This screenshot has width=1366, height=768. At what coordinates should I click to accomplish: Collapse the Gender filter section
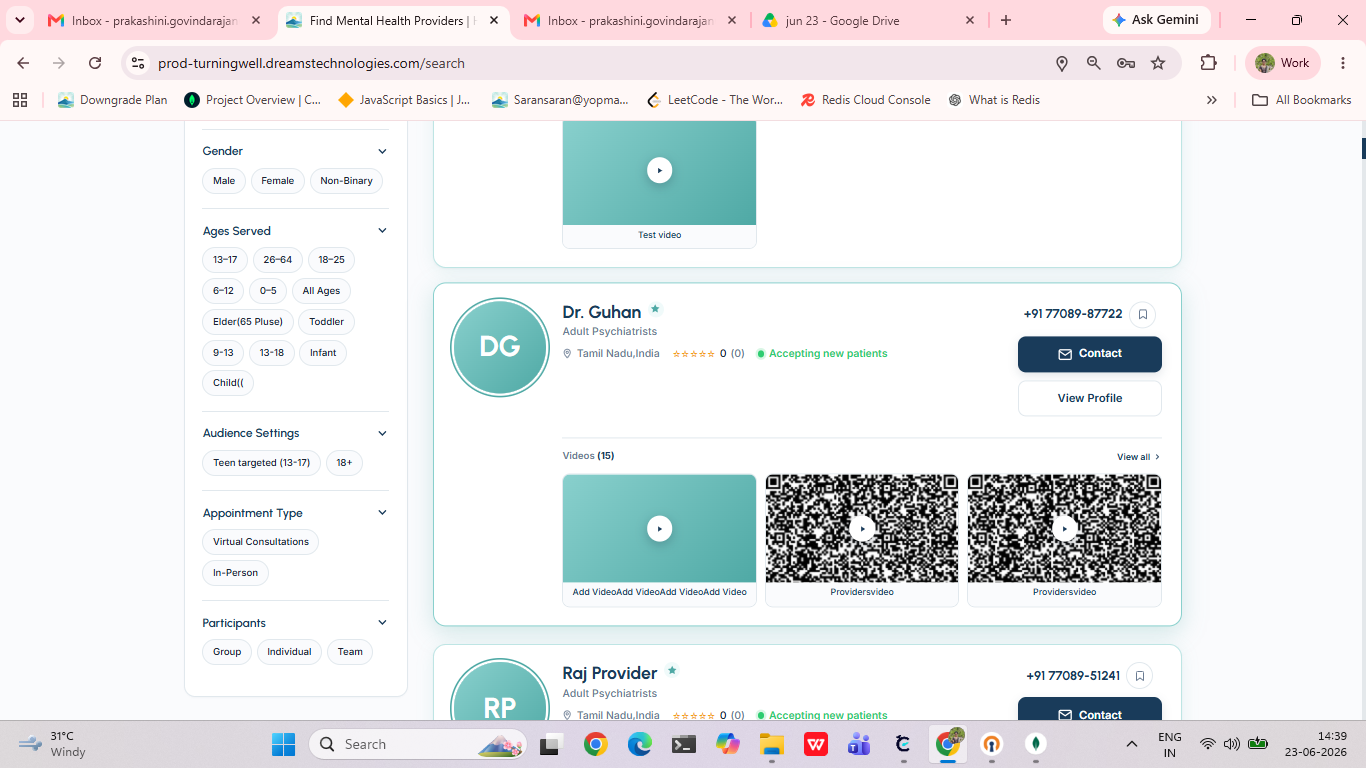[382, 151]
